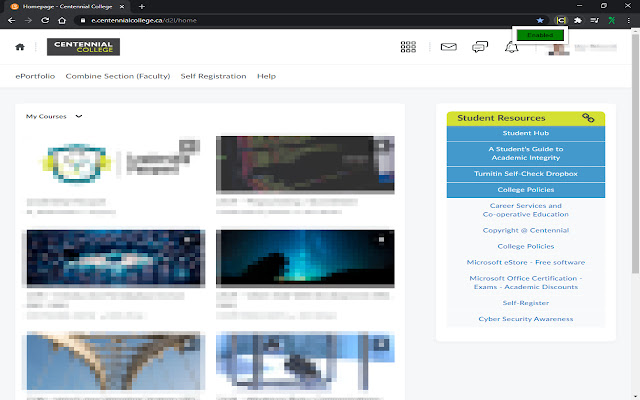Screen dimensions: 640x400
Task: Open Combine Section (Faculty) menu item
Action: 118,76
